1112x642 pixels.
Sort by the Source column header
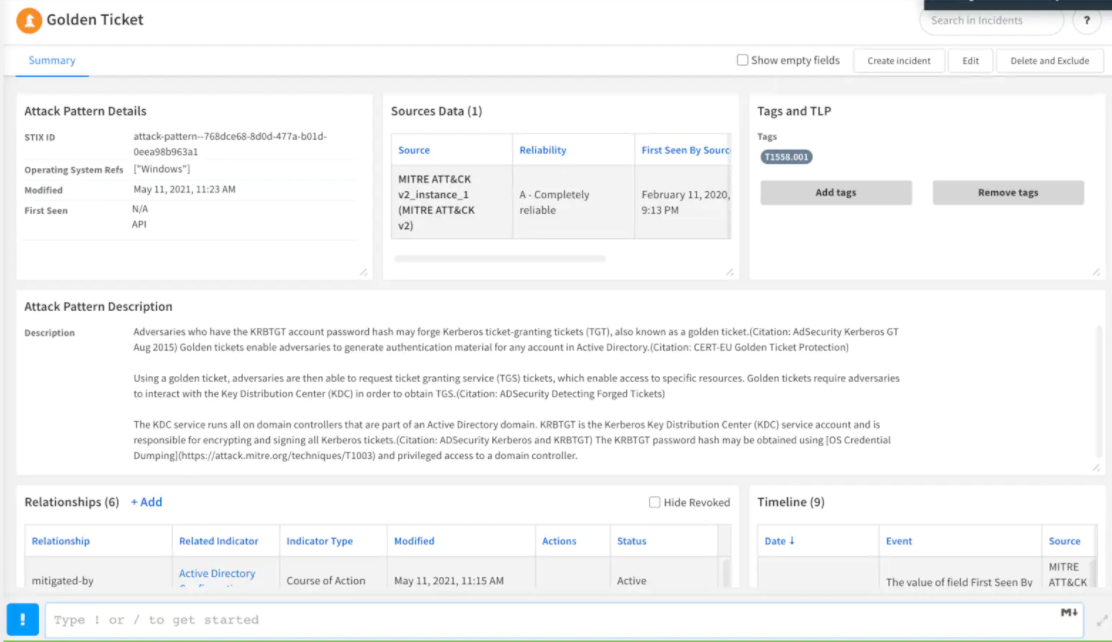point(414,150)
